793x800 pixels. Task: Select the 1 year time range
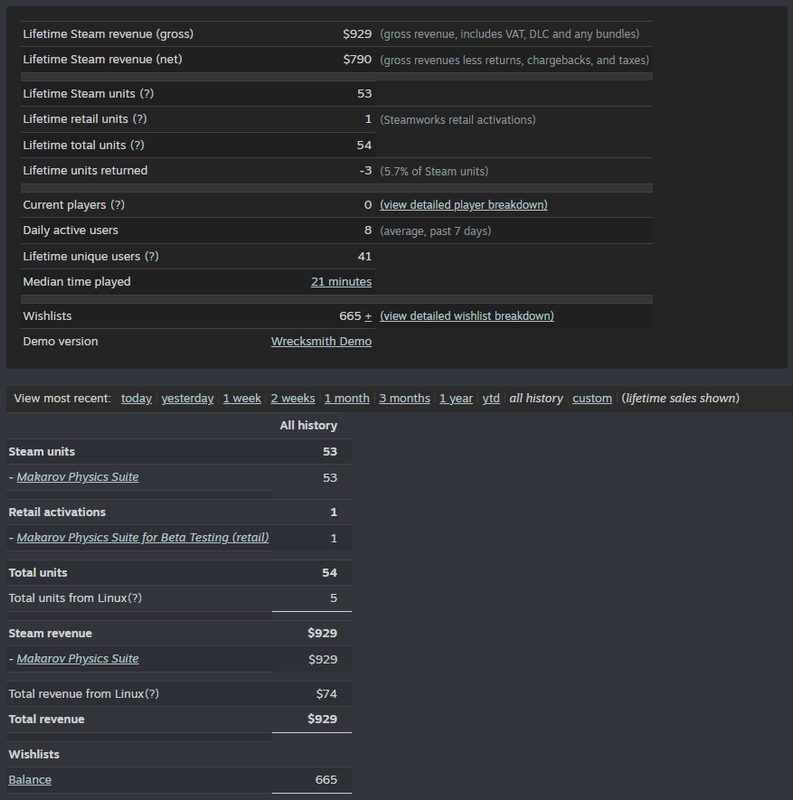[x=456, y=398]
